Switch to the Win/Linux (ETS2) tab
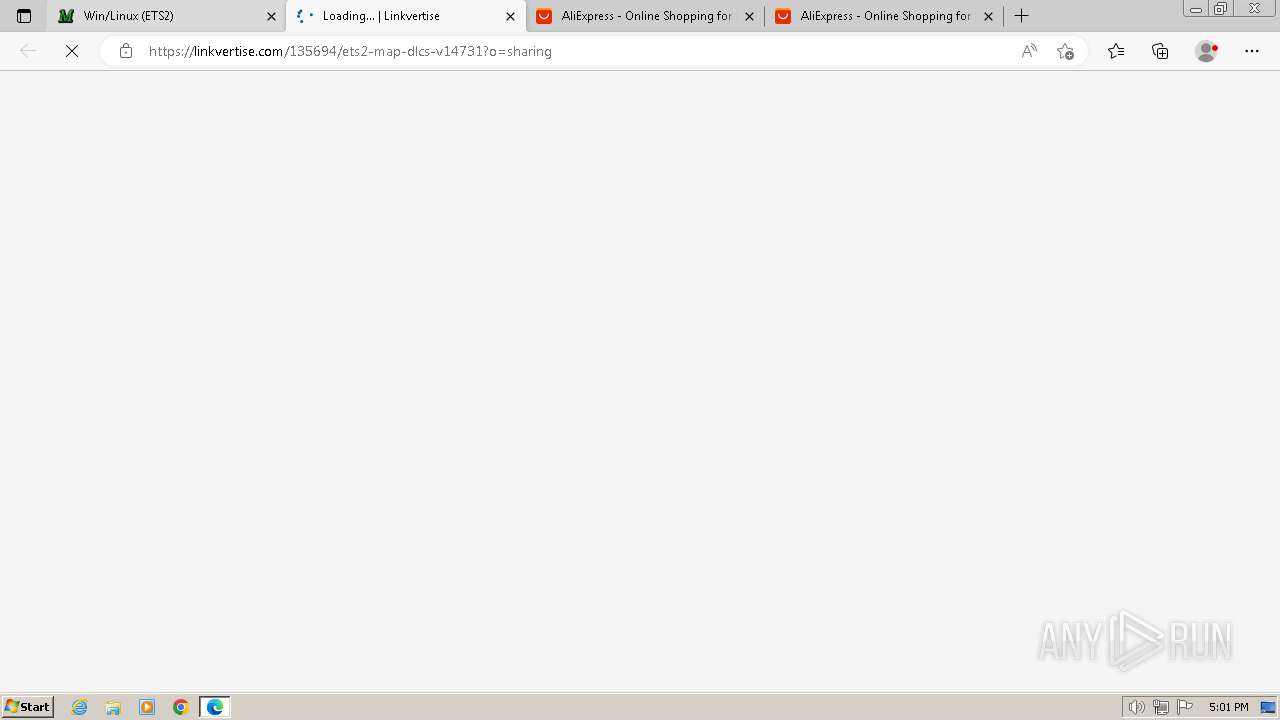Image resolution: width=1280 pixels, height=720 pixels. [x=166, y=16]
